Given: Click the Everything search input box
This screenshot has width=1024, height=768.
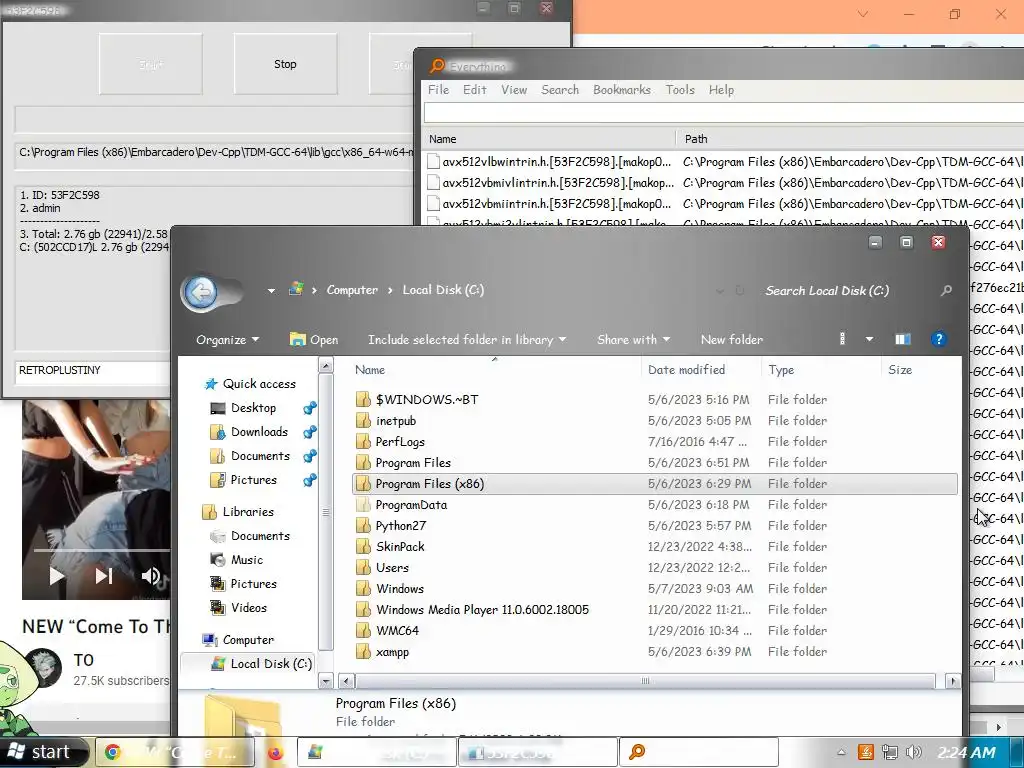Looking at the screenshot, I should coord(724,112).
